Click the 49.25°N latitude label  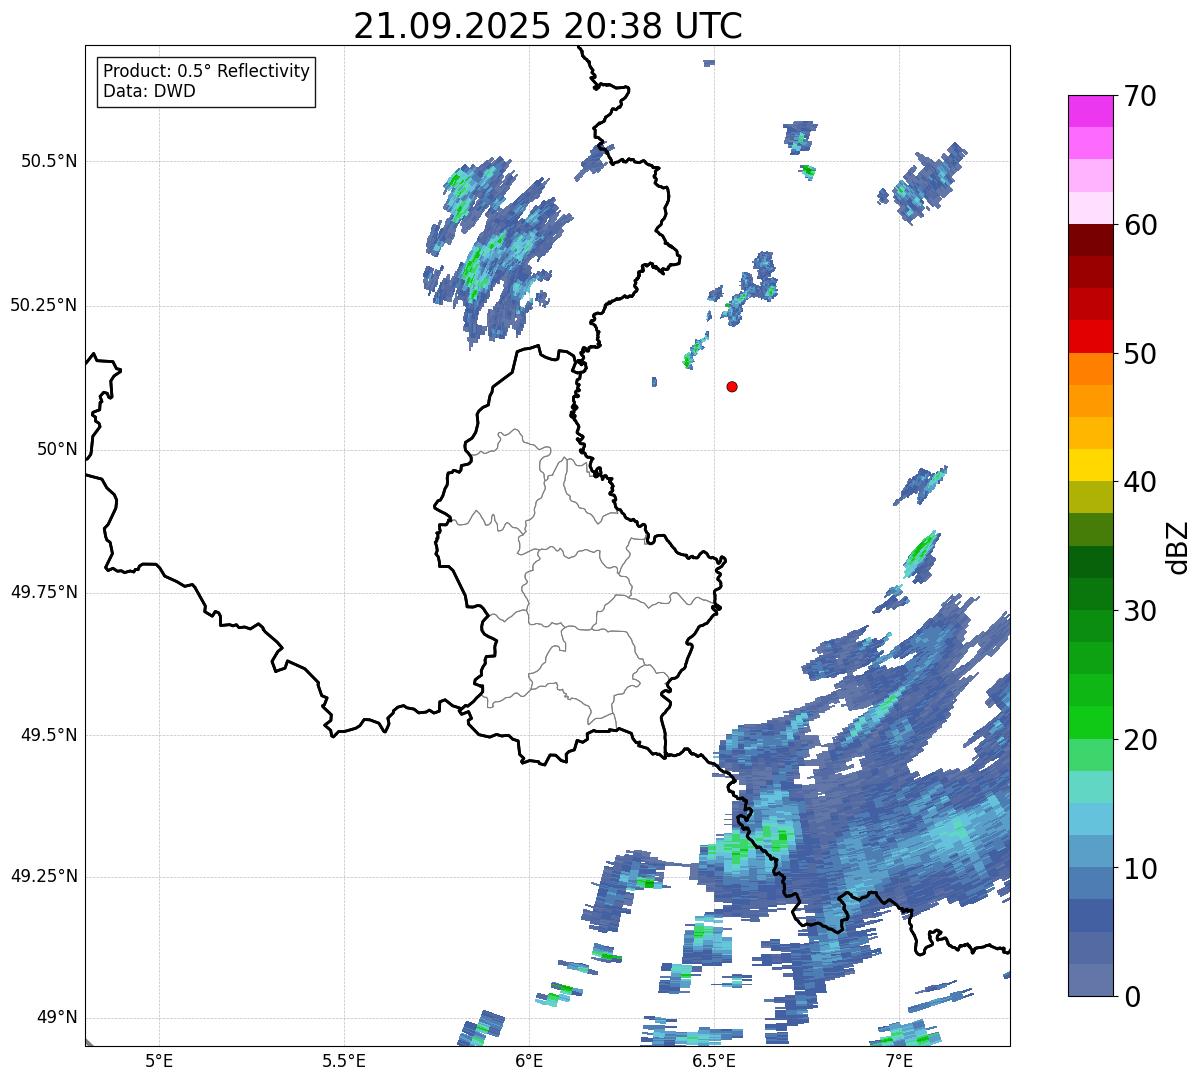(44, 877)
